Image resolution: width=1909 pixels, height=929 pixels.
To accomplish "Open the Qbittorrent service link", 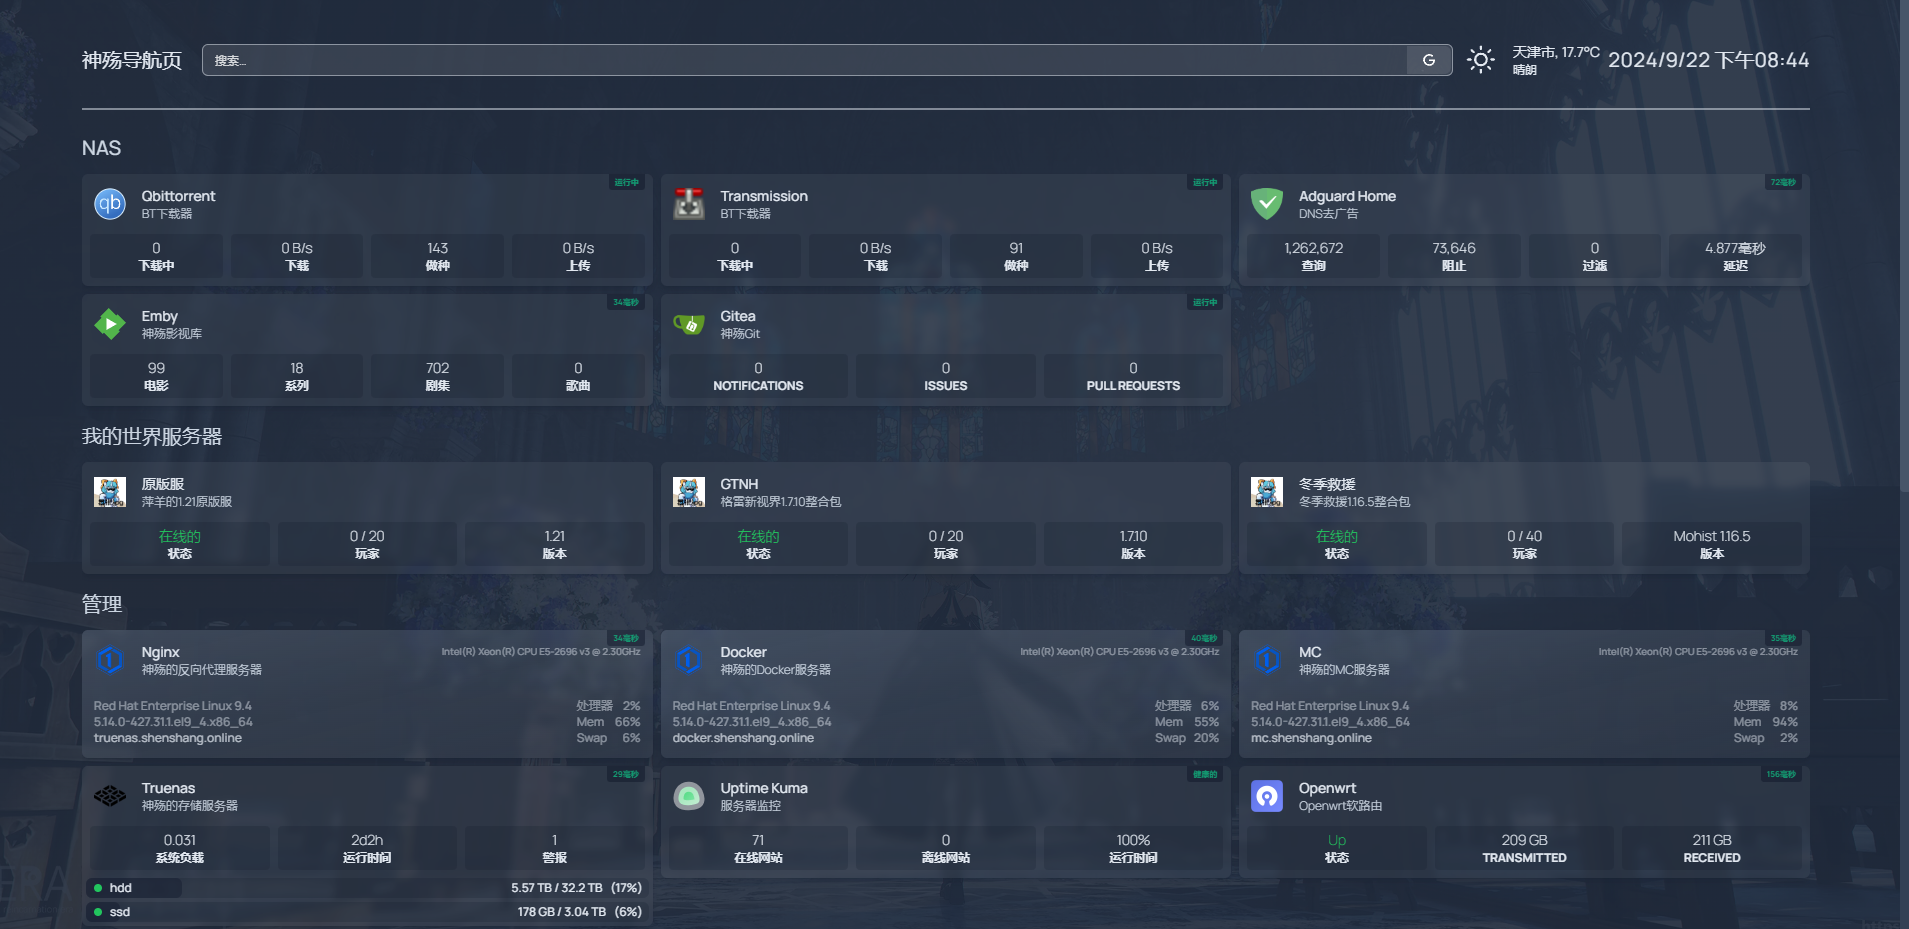I will (178, 196).
